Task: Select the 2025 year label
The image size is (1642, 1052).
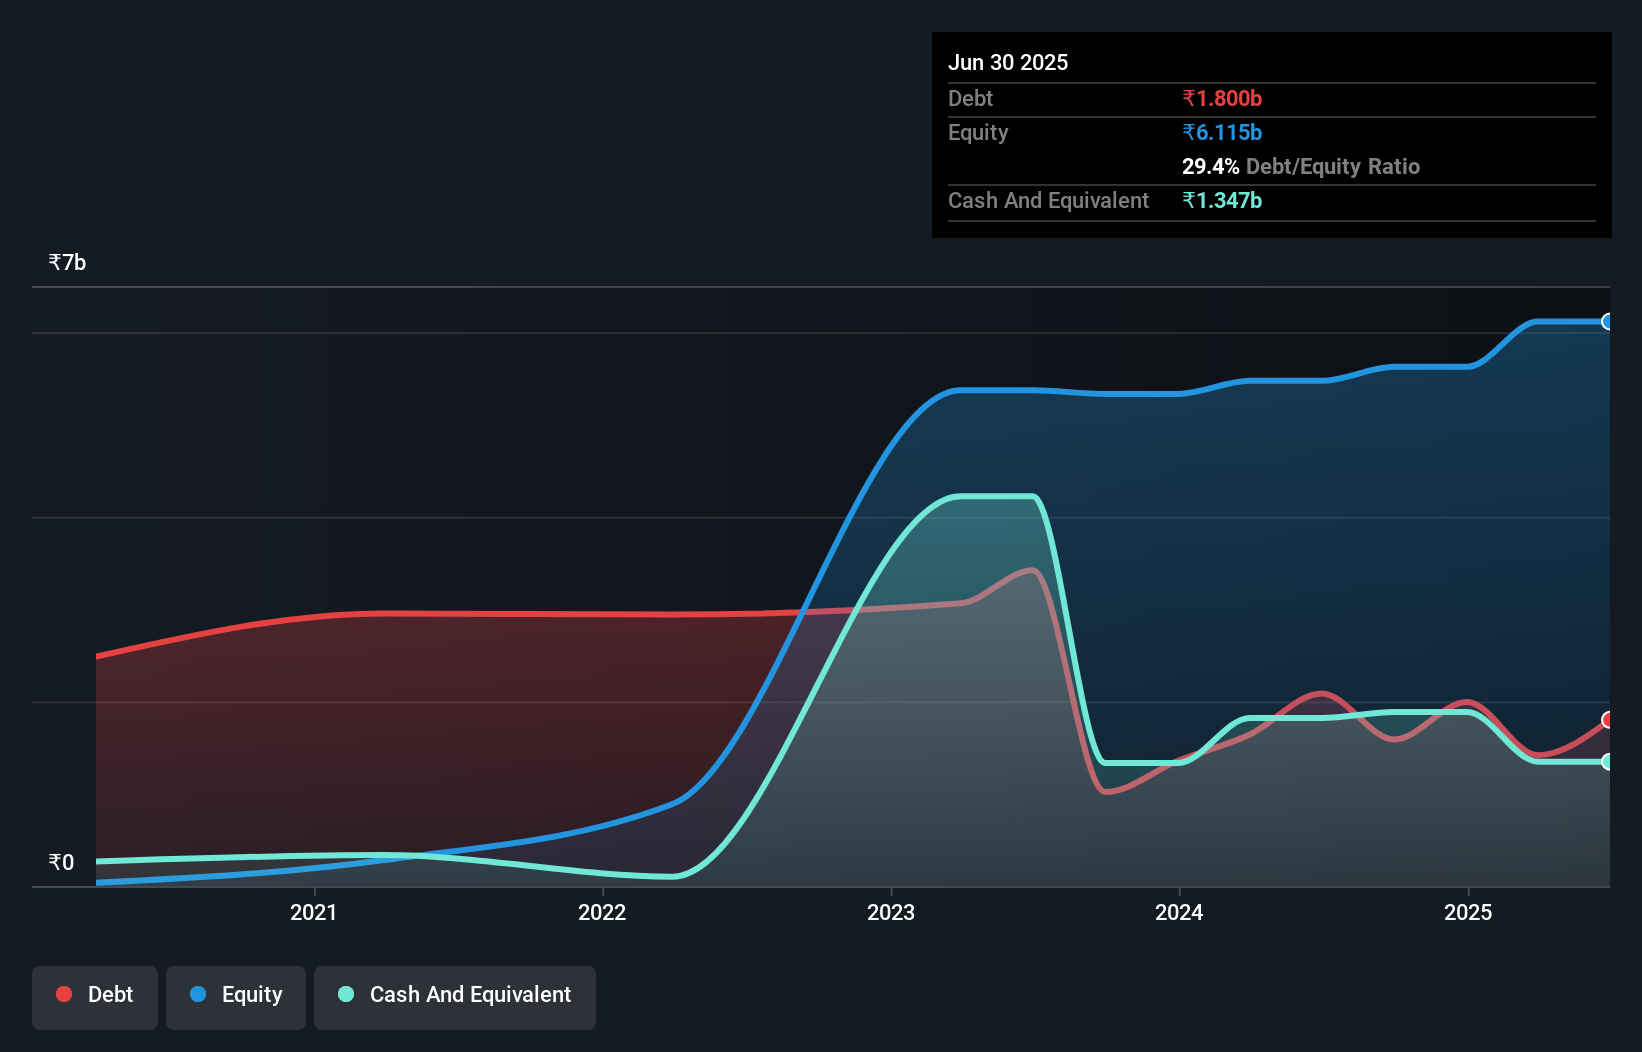Action: point(1469,913)
